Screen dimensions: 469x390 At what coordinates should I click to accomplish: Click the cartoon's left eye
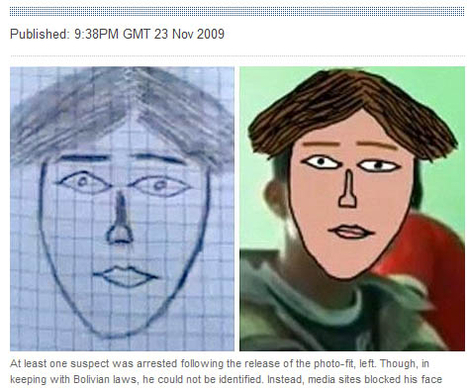tap(322, 162)
